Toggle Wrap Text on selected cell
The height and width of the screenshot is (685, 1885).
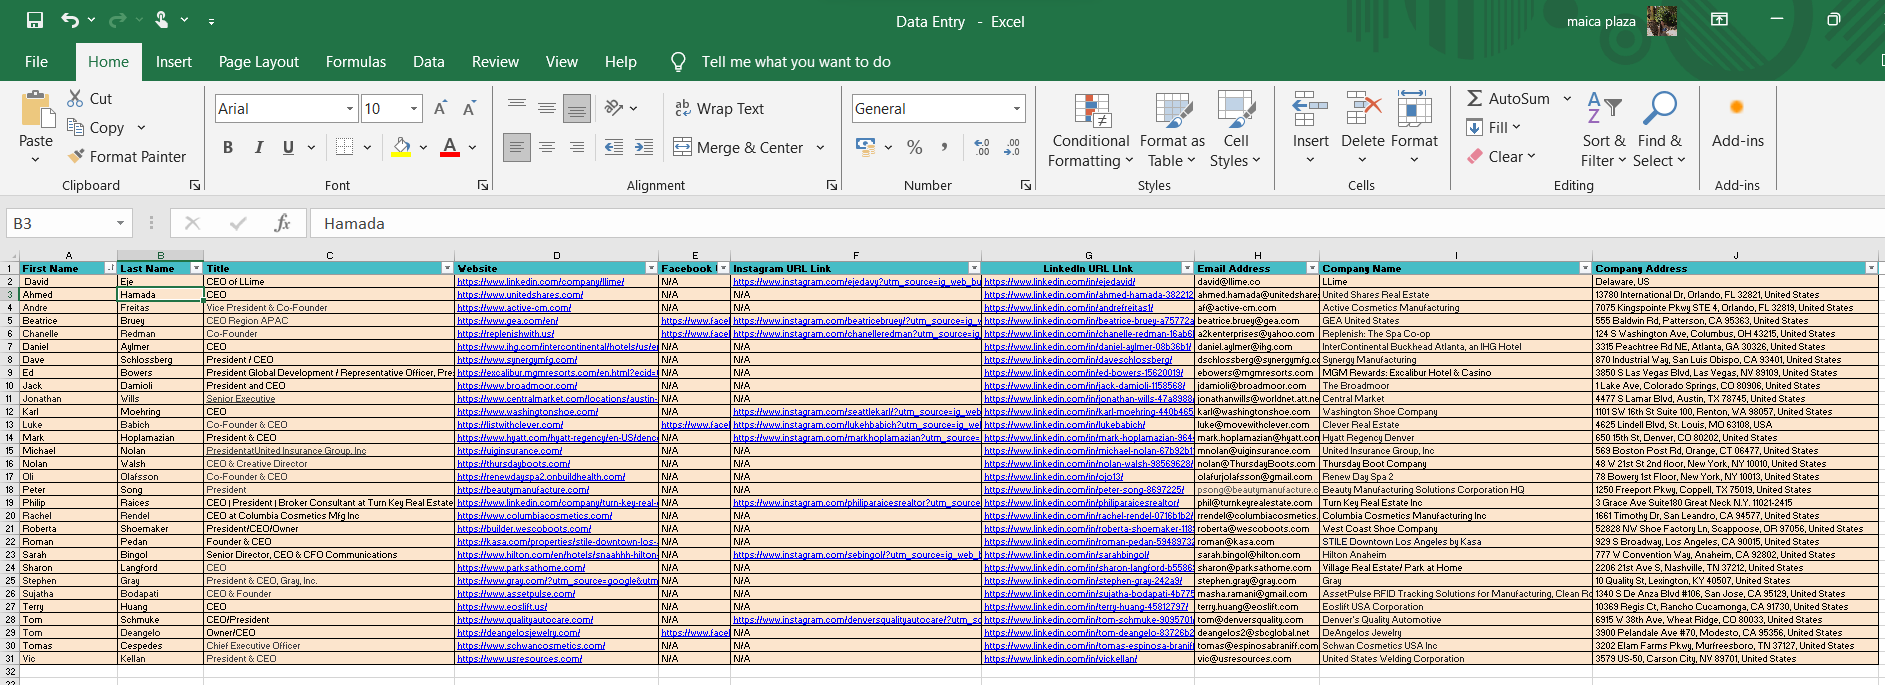(719, 108)
